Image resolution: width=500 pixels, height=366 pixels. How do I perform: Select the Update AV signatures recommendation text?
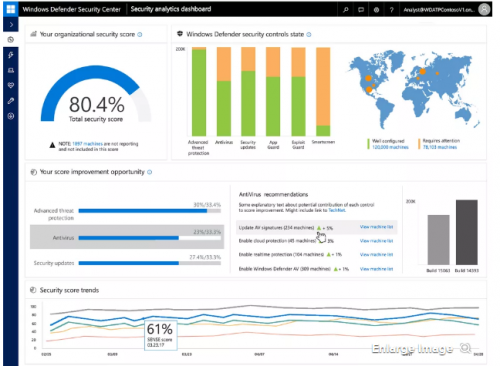276,228
